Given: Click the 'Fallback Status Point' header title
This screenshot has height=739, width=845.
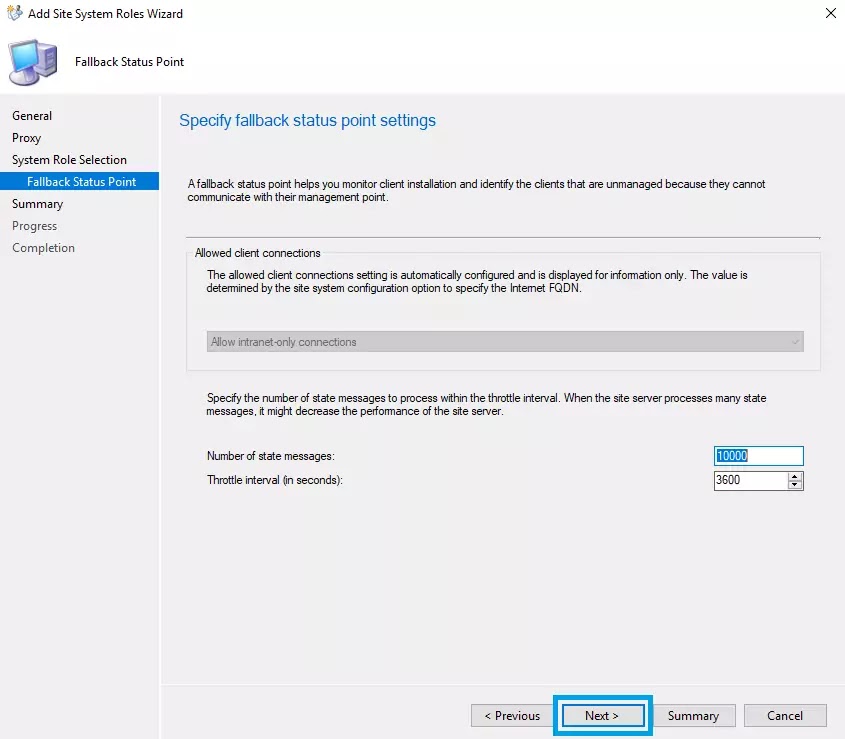Looking at the screenshot, I should [x=129, y=62].
